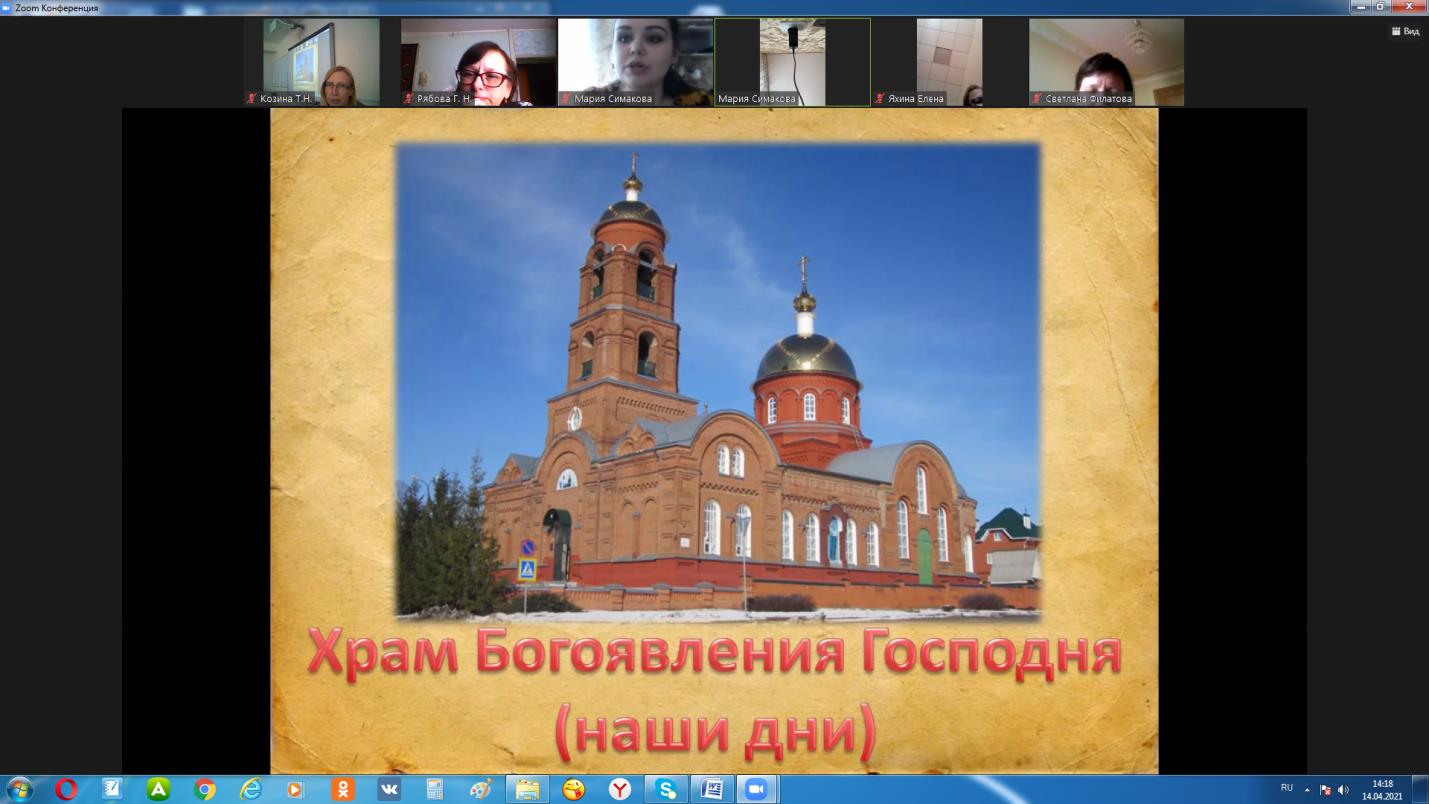1429x804 pixels.
Task: Switch to Skype in the taskbar
Action: pyautogui.click(x=666, y=789)
